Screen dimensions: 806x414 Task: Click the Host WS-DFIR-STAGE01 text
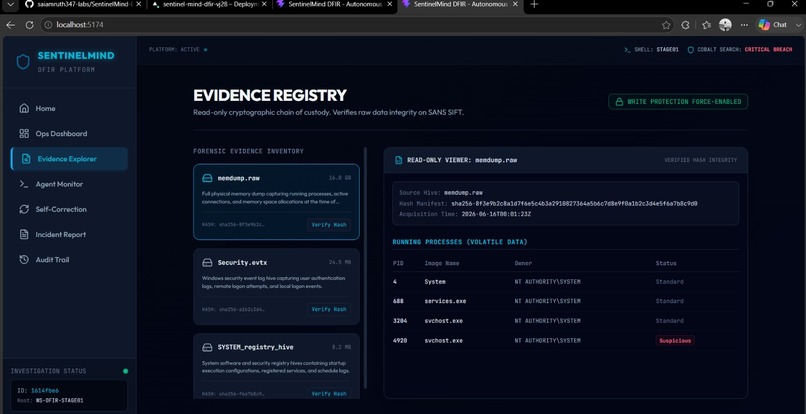coord(50,400)
